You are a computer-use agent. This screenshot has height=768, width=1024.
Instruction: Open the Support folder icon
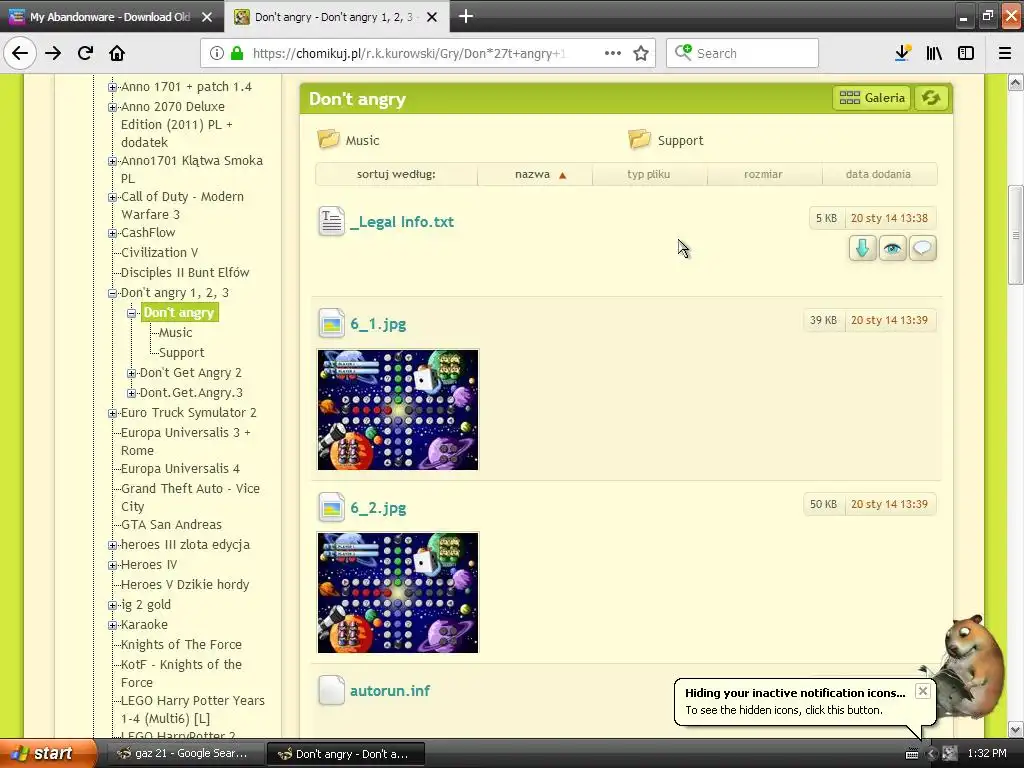tap(639, 139)
